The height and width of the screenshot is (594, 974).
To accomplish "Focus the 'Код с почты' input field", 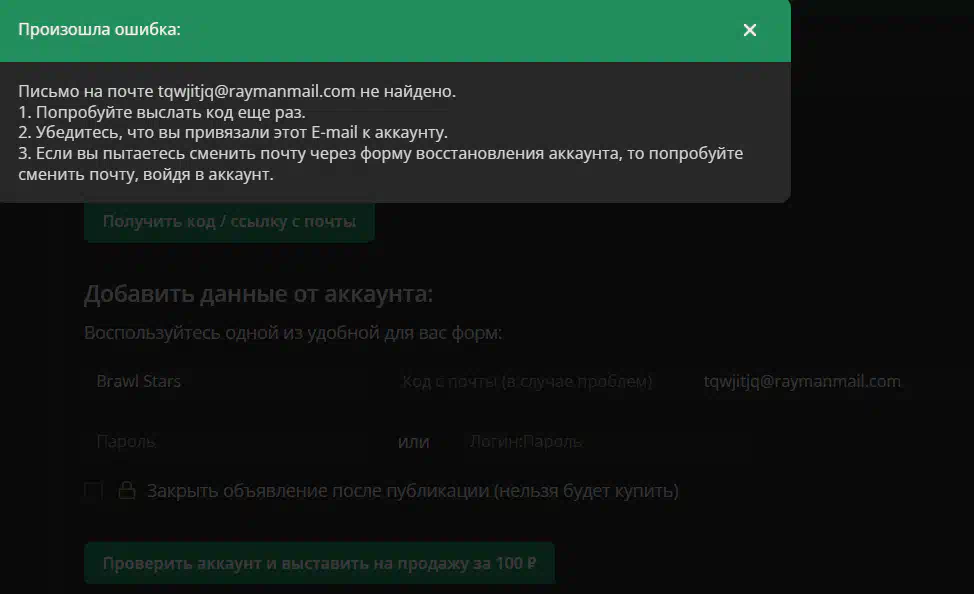I will tap(527, 382).
